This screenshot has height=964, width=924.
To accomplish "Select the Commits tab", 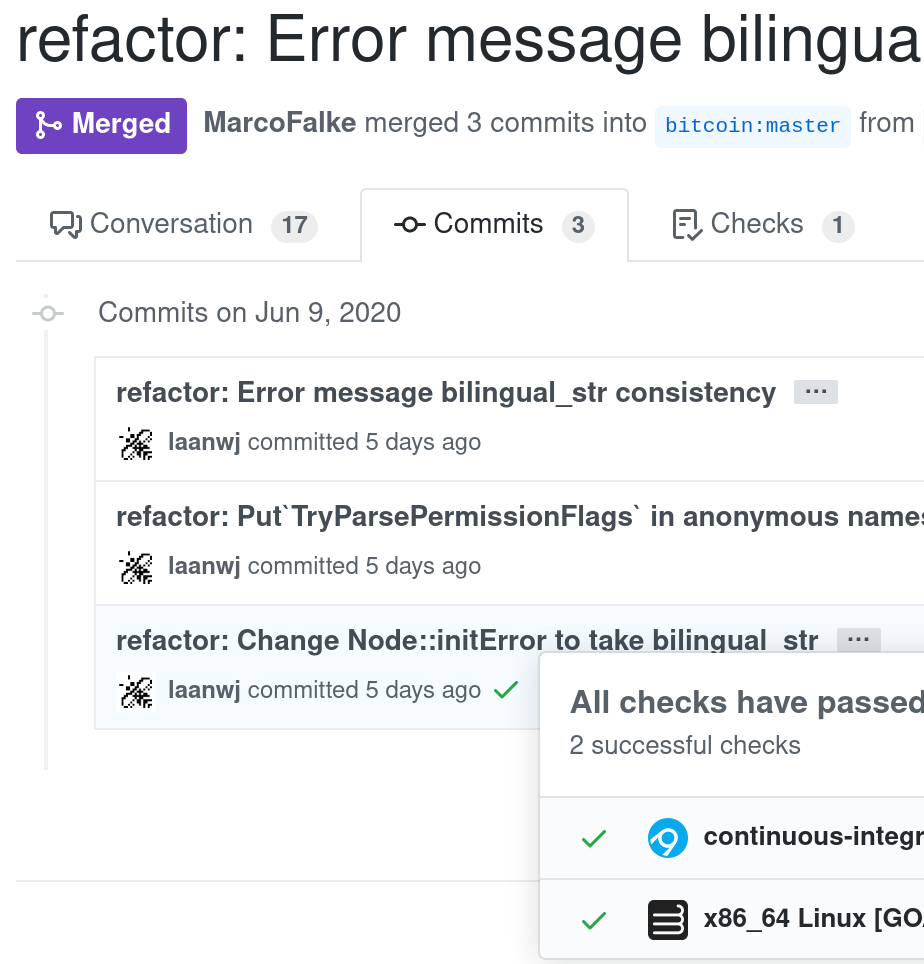I will point(494,224).
